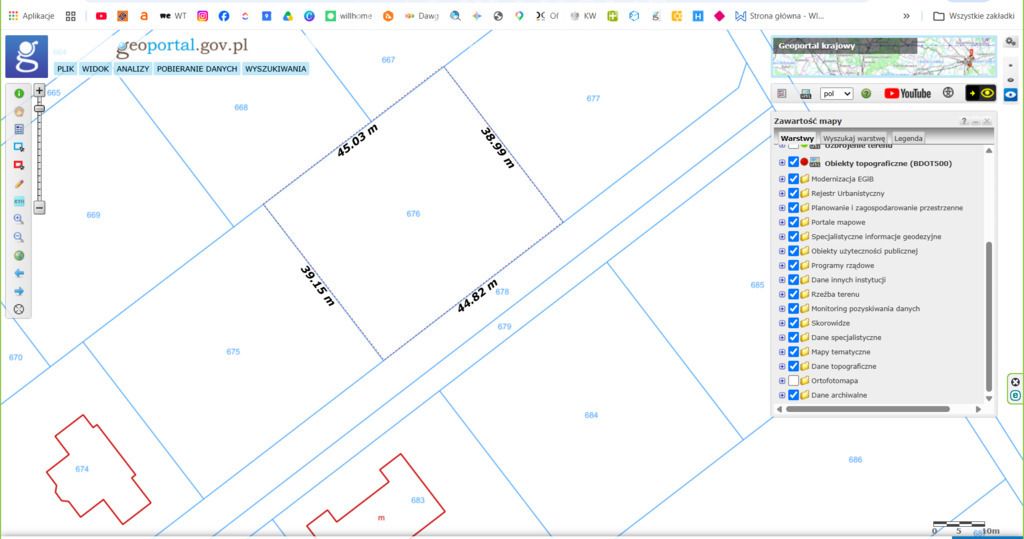Screen dimensions: 1024x539
Task: Toggle the yellow eye high-contrast mode
Action: click(981, 93)
